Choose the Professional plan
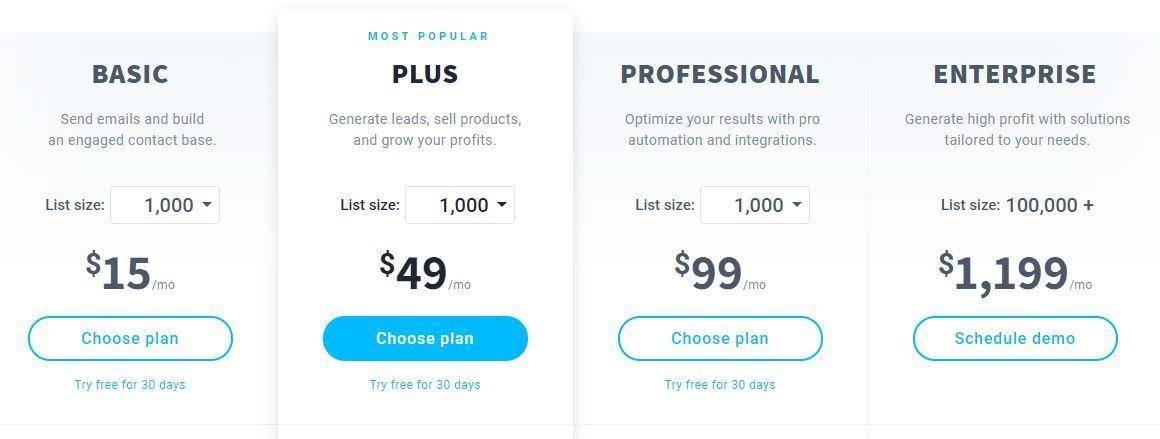 coord(720,338)
